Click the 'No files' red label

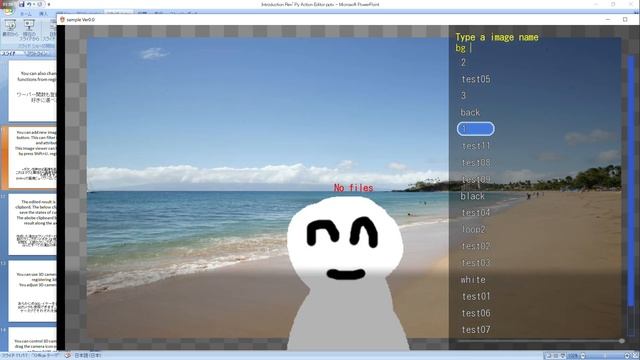coord(353,188)
